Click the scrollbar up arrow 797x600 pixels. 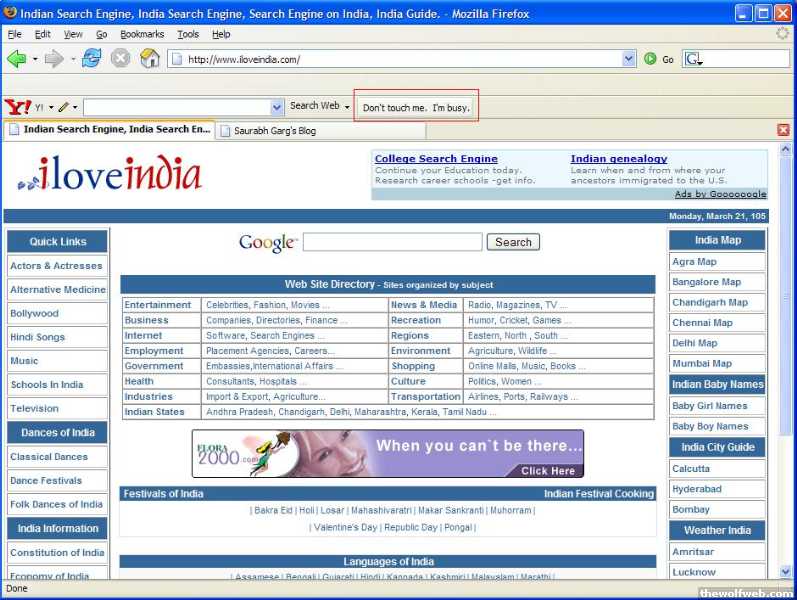click(785, 149)
